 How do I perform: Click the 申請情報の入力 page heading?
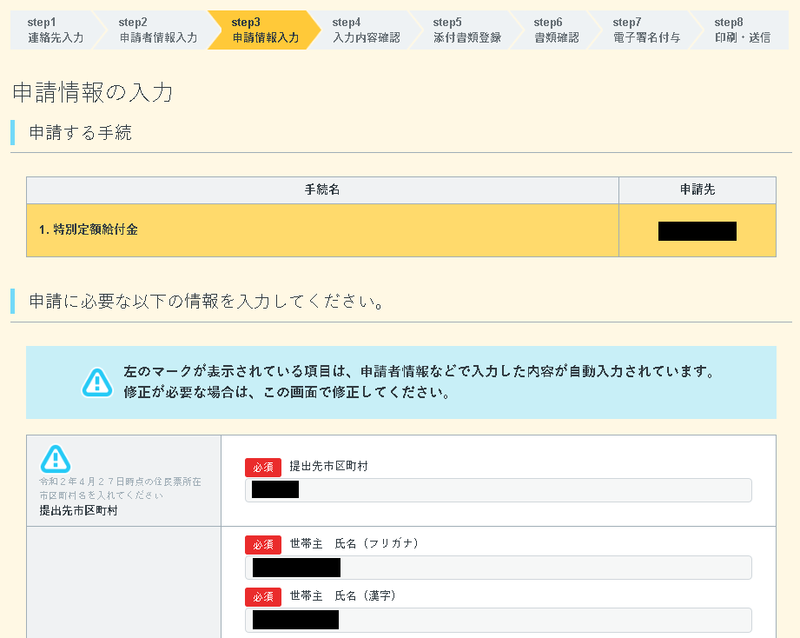(92, 93)
